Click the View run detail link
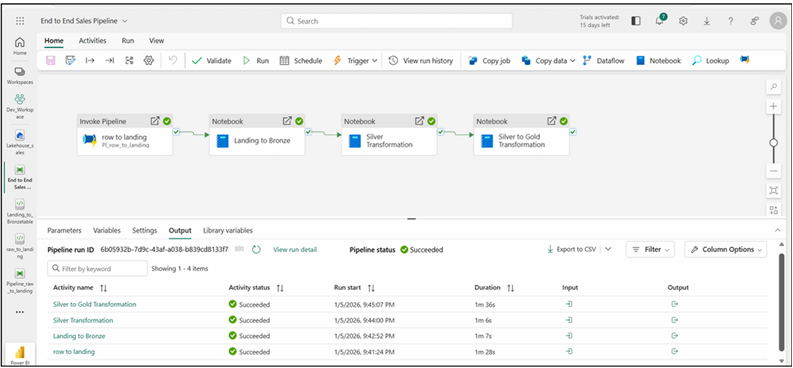This screenshot has height=368, width=793. pos(295,249)
